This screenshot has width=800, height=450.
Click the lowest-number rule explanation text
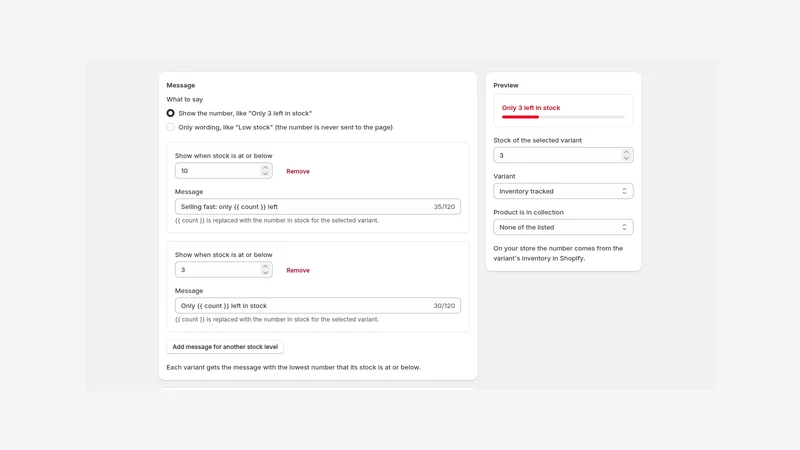tap(293, 367)
